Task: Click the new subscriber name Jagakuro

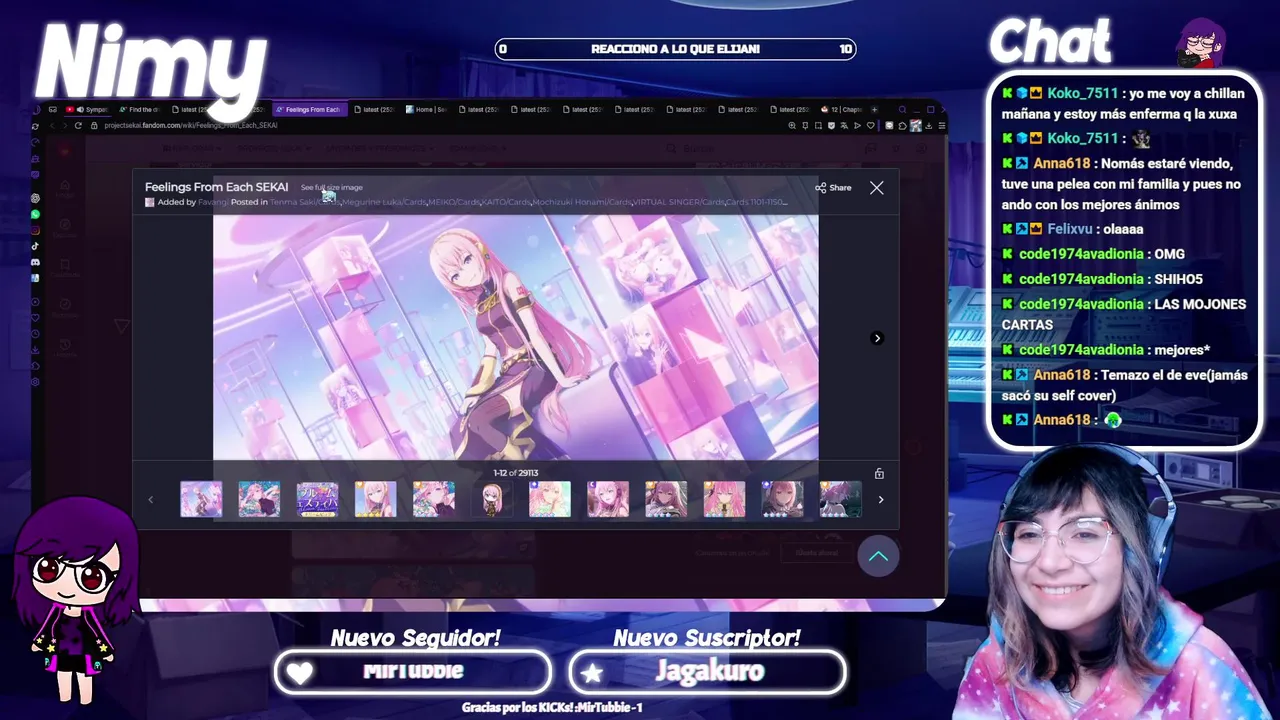Action: pos(709,671)
